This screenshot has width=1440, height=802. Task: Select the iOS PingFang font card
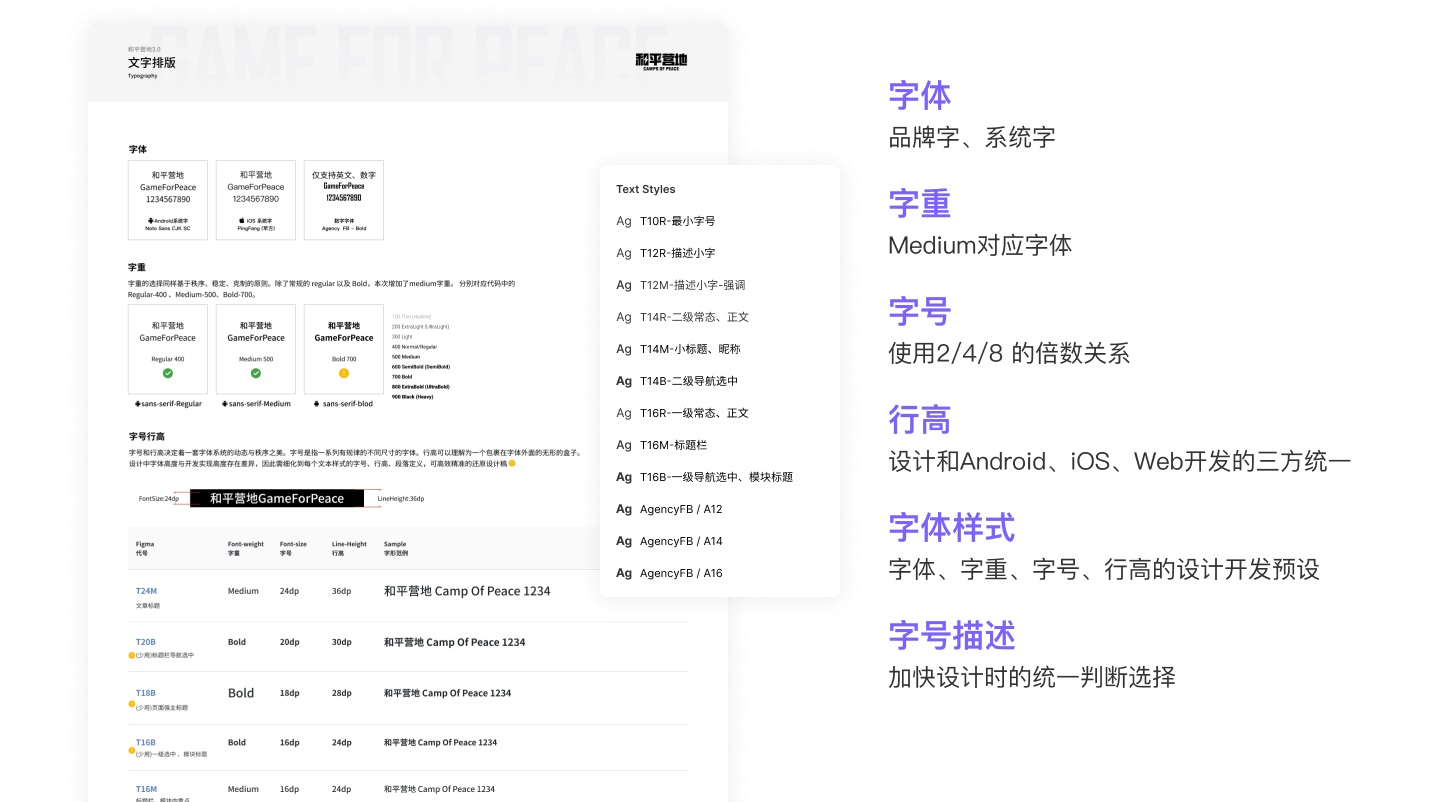256,200
